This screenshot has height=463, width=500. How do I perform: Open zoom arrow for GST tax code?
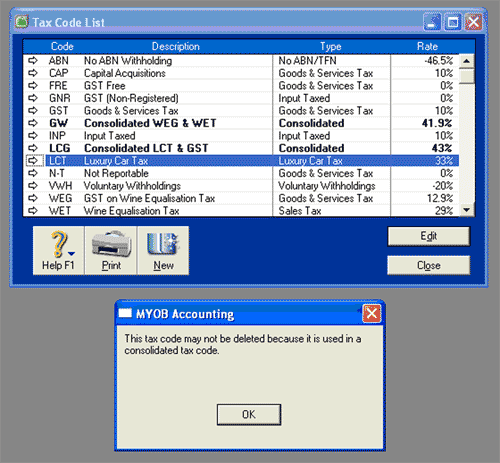(33, 110)
